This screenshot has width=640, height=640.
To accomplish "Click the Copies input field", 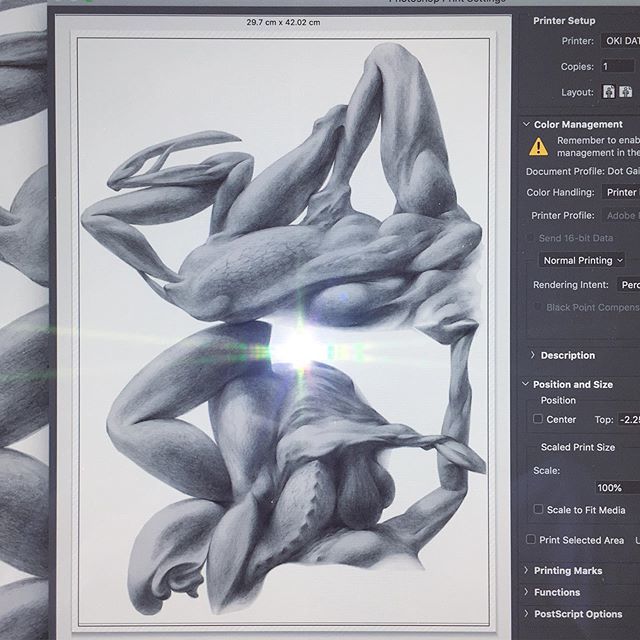I will (x=618, y=66).
